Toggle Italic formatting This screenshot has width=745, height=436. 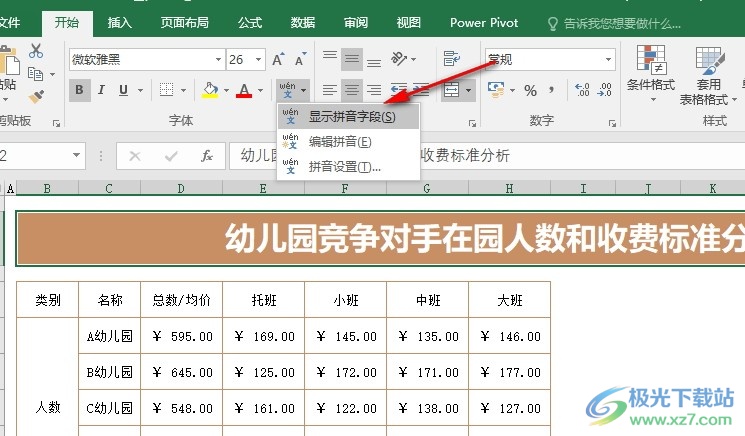pyautogui.click(x=101, y=90)
